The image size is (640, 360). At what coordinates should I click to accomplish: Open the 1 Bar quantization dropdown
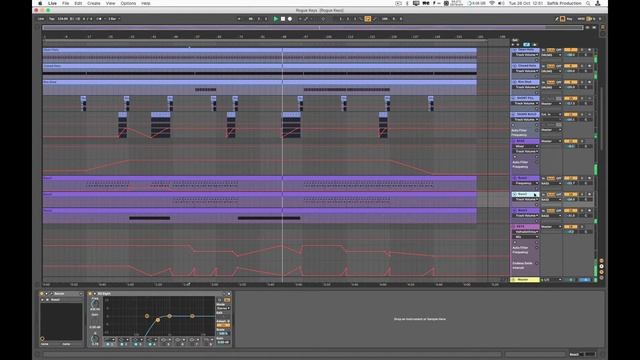click(x=113, y=19)
